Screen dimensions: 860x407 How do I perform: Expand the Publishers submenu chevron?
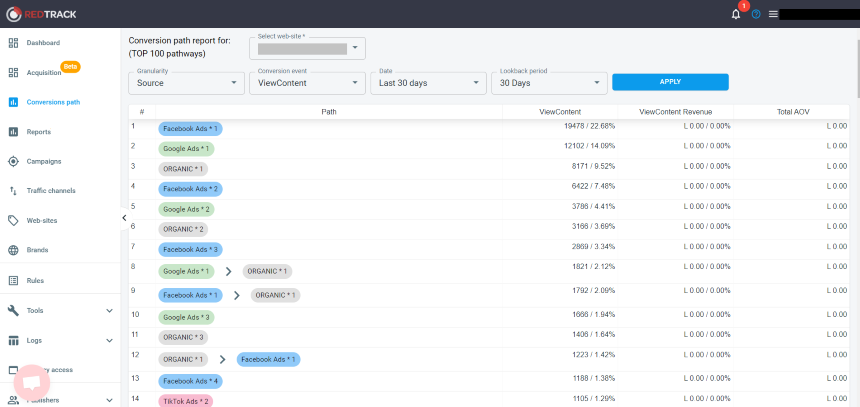point(109,400)
